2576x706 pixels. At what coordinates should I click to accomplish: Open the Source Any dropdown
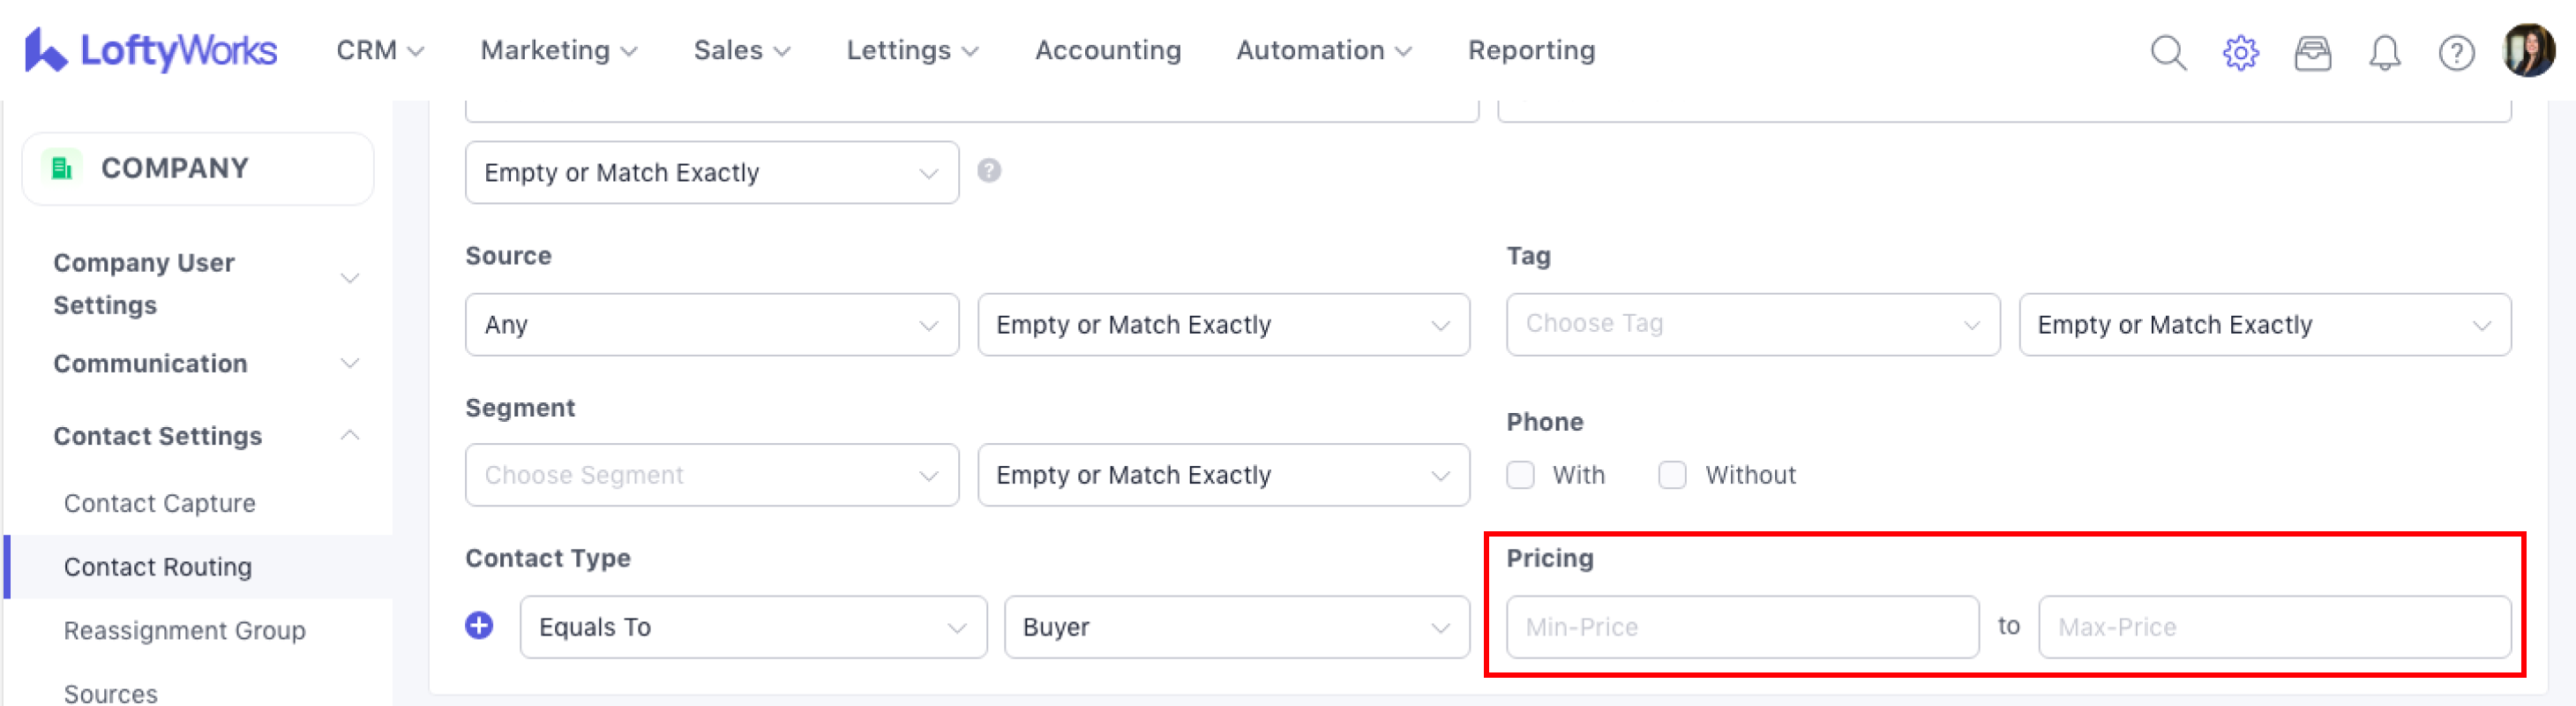pos(711,324)
